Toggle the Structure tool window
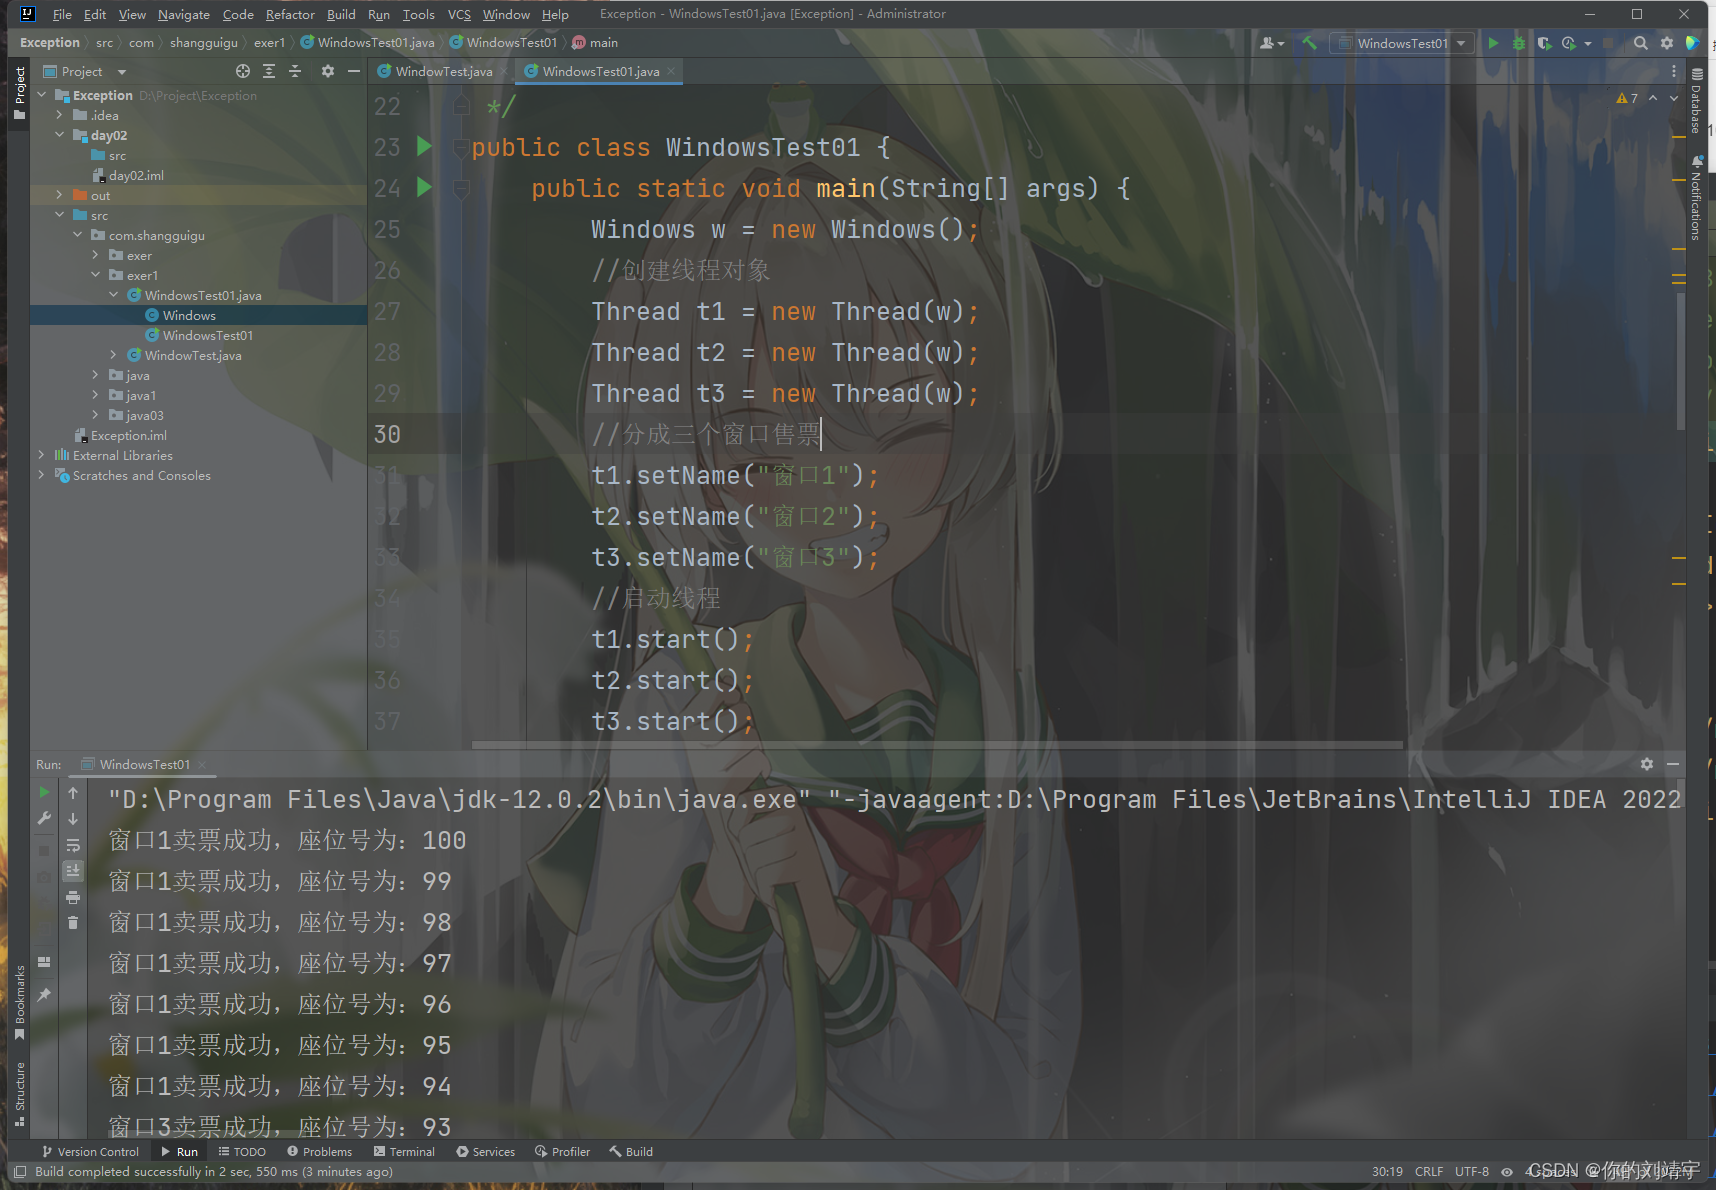This screenshot has height=1190, width=1716. [x=19, y=1094]
